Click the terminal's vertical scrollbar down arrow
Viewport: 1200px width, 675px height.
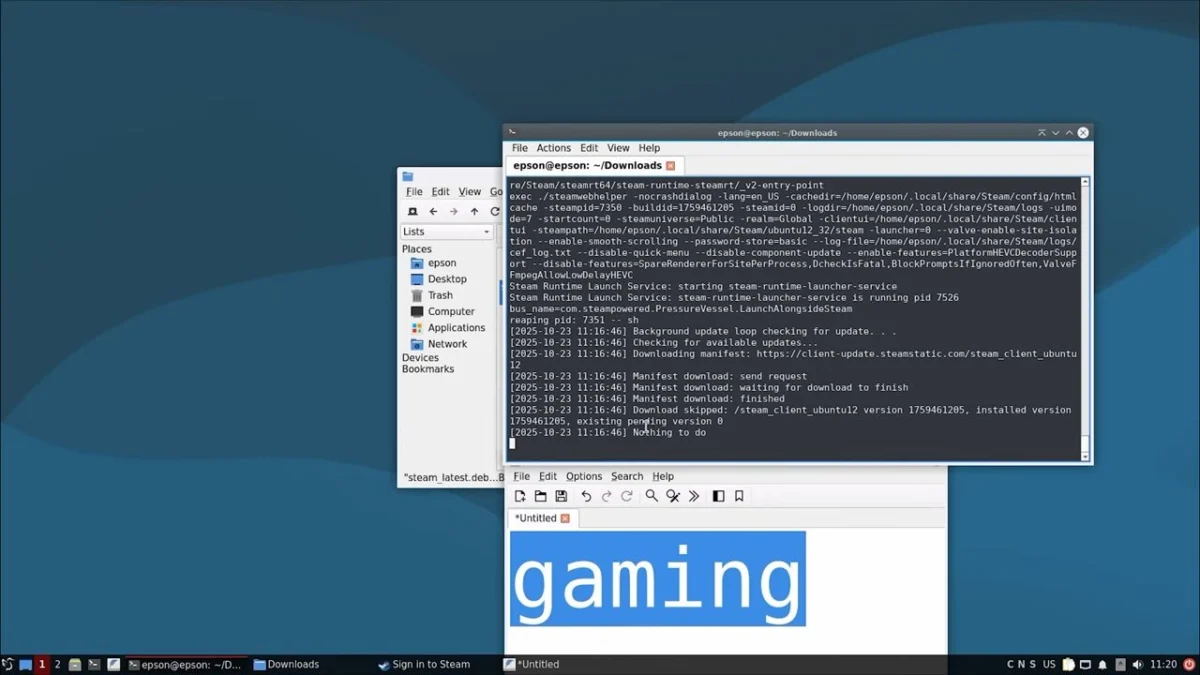tap(1085, 457)
